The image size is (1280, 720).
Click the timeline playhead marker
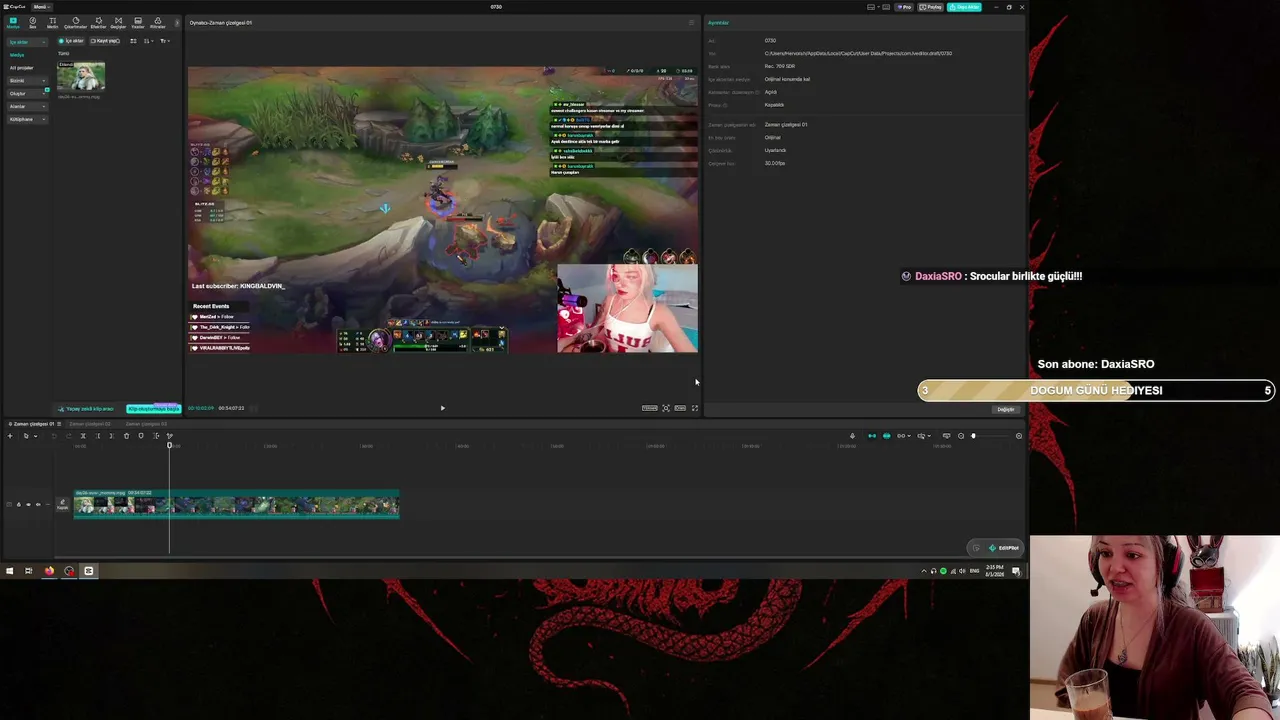[x=170, y=444]
